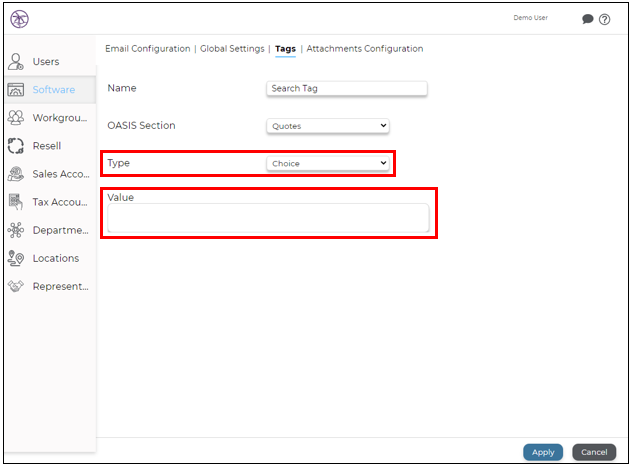This screenshot has width=634, height=469.
Task: Select the Tax Accounts sidebar icon
Action: click(x=16, y=202)
